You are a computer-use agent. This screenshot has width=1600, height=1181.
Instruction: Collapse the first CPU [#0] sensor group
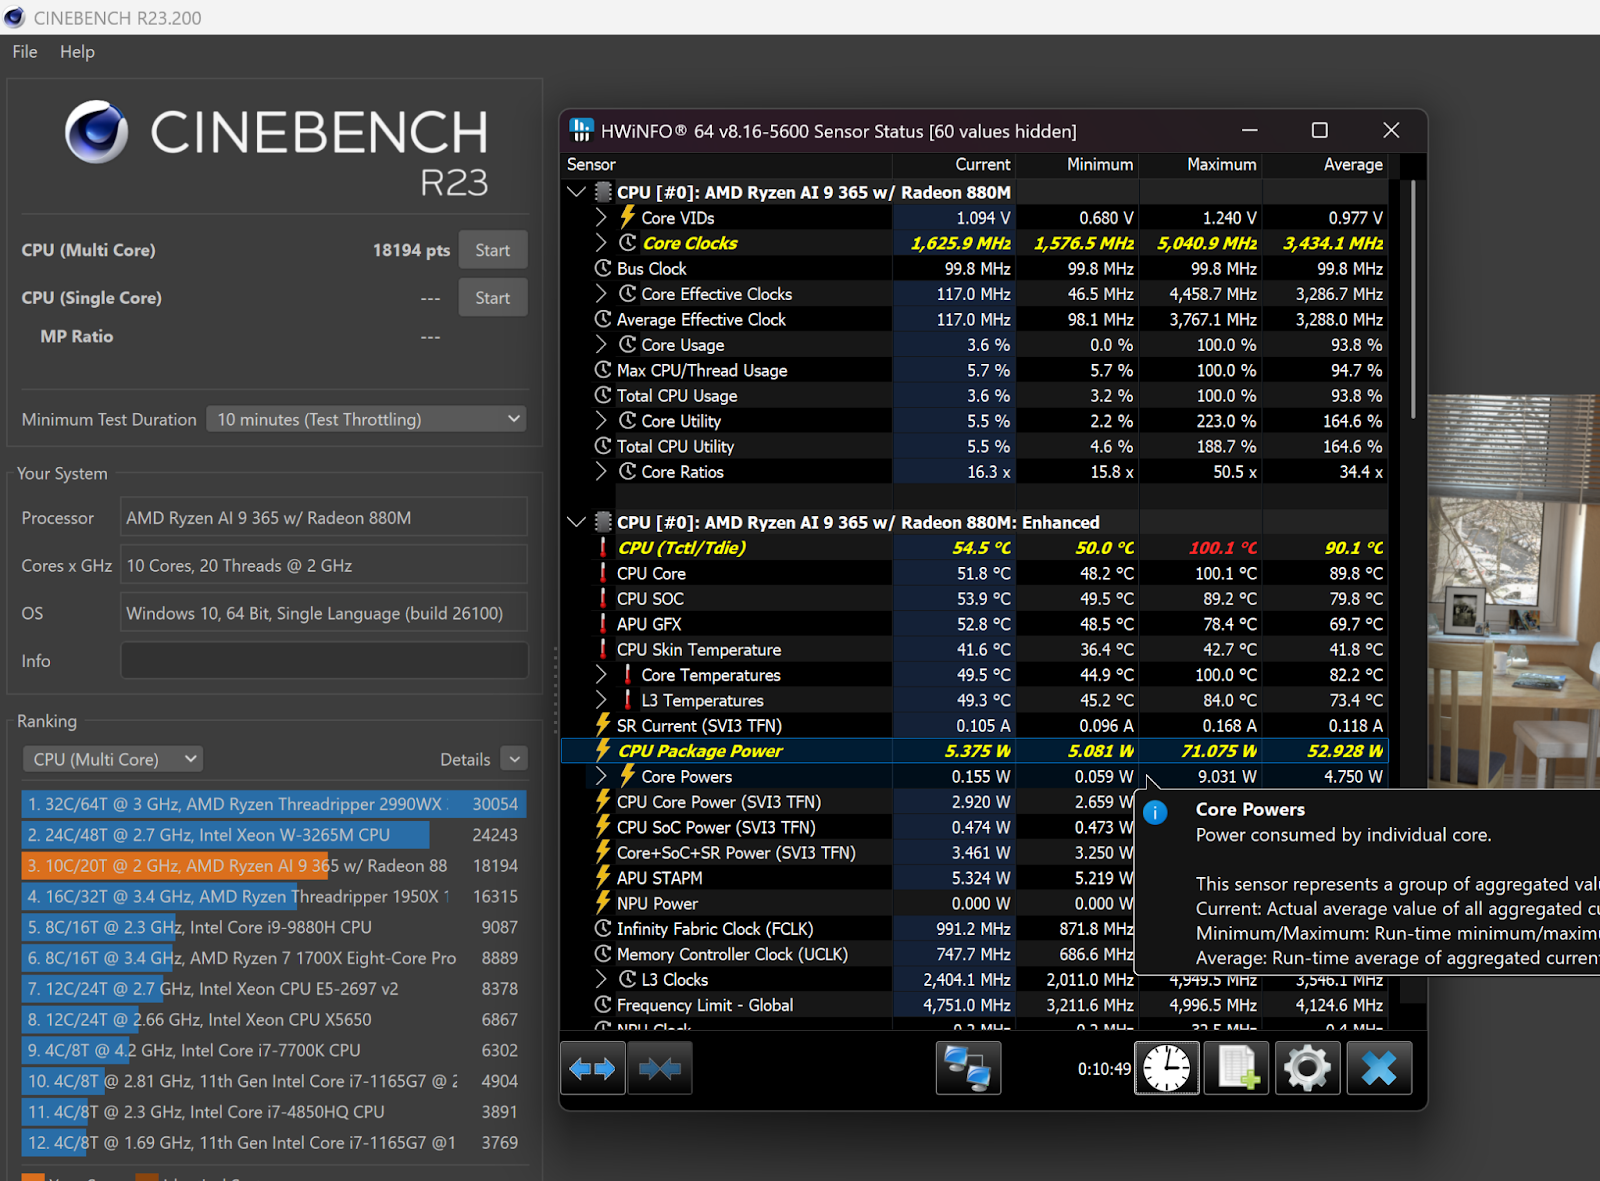click(576, 191)
